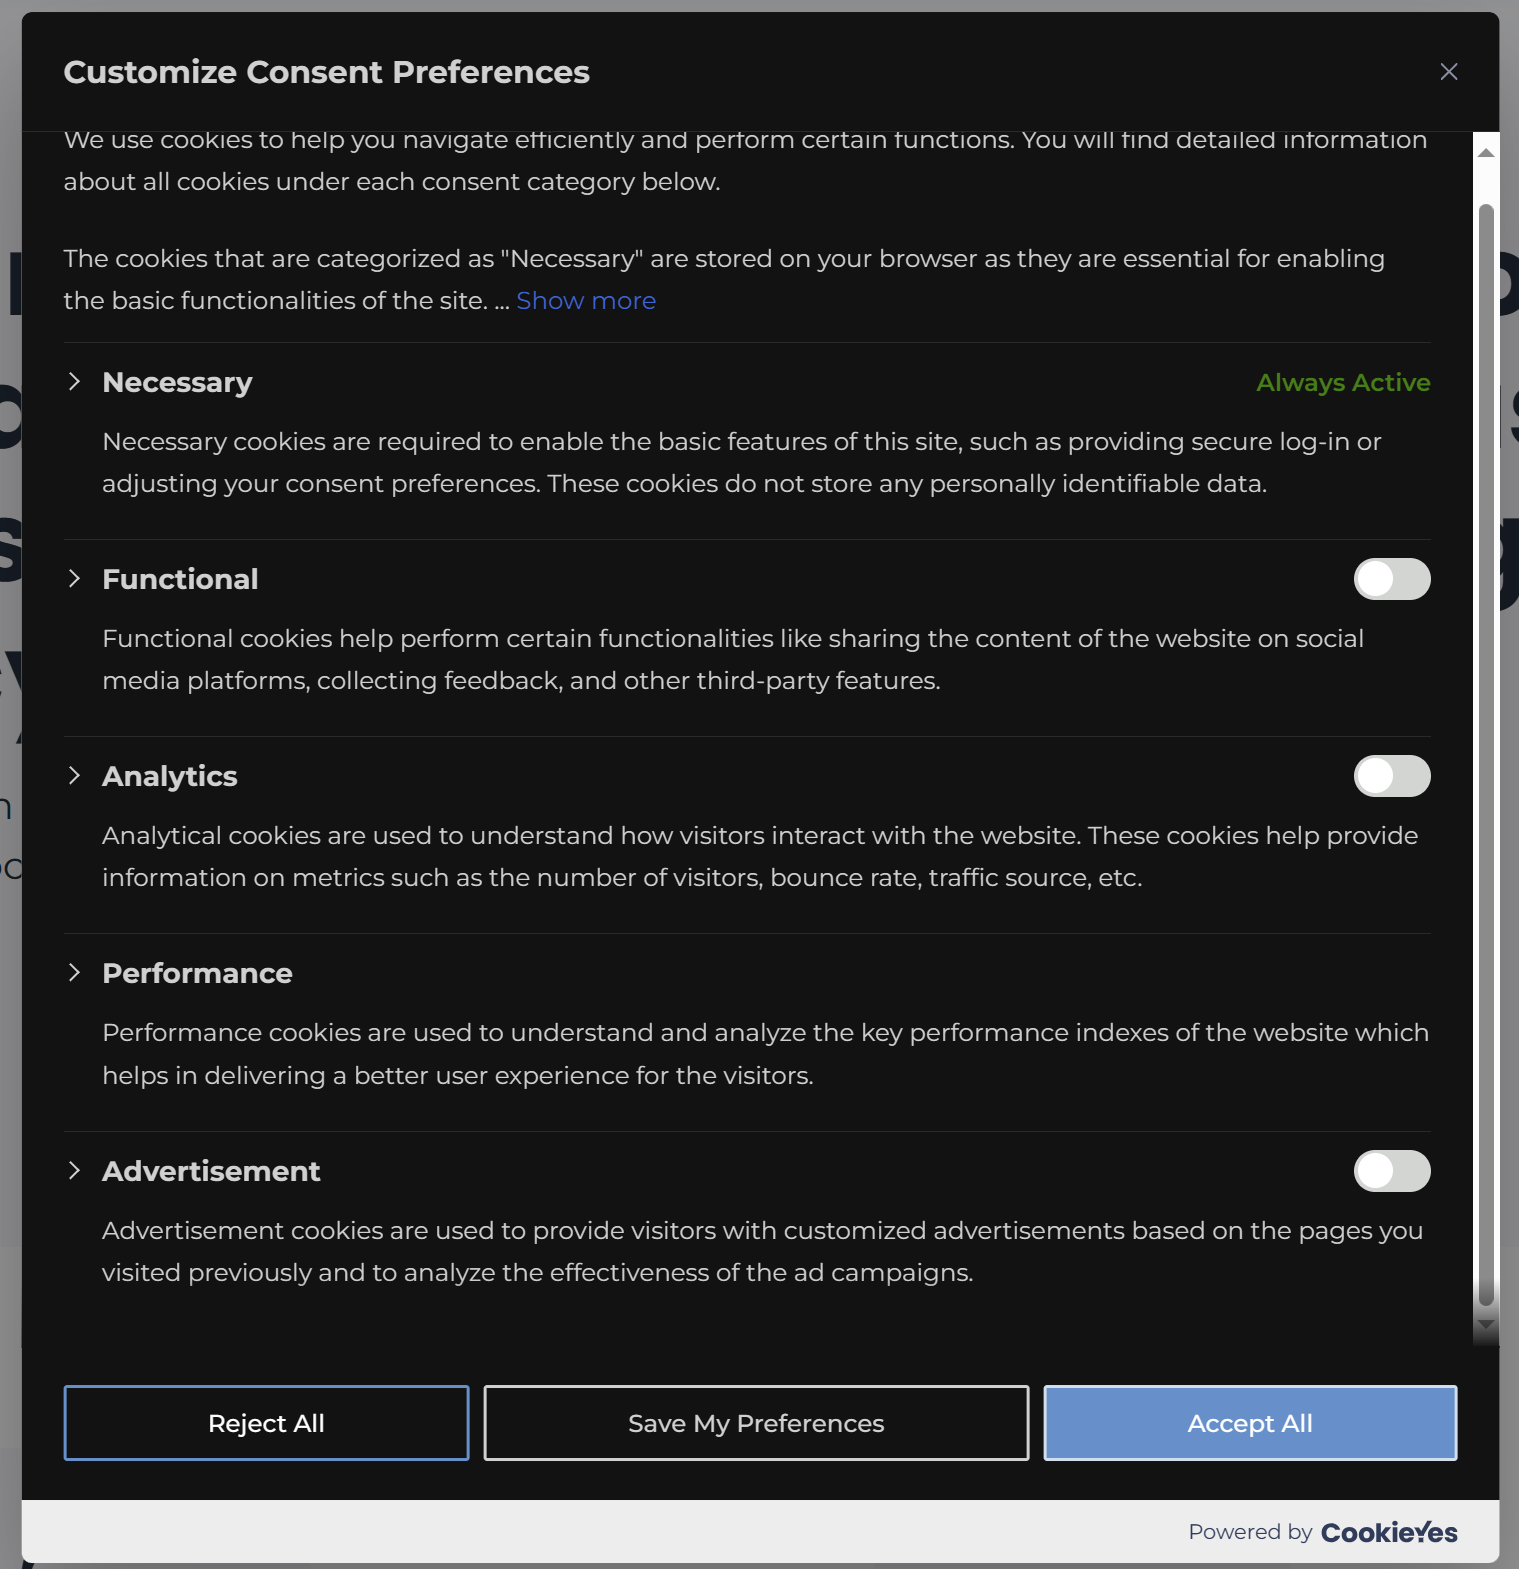Click the Reject All button
This screenshot has height=1569, width=1519.
pyautogui.click(x=265, y=1423)
